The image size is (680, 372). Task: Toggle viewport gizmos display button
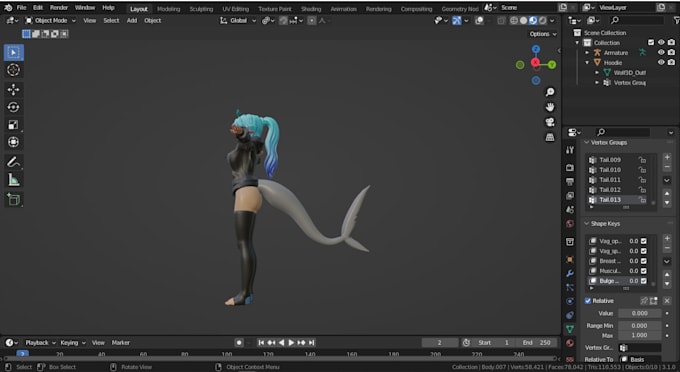pos(457,20)
